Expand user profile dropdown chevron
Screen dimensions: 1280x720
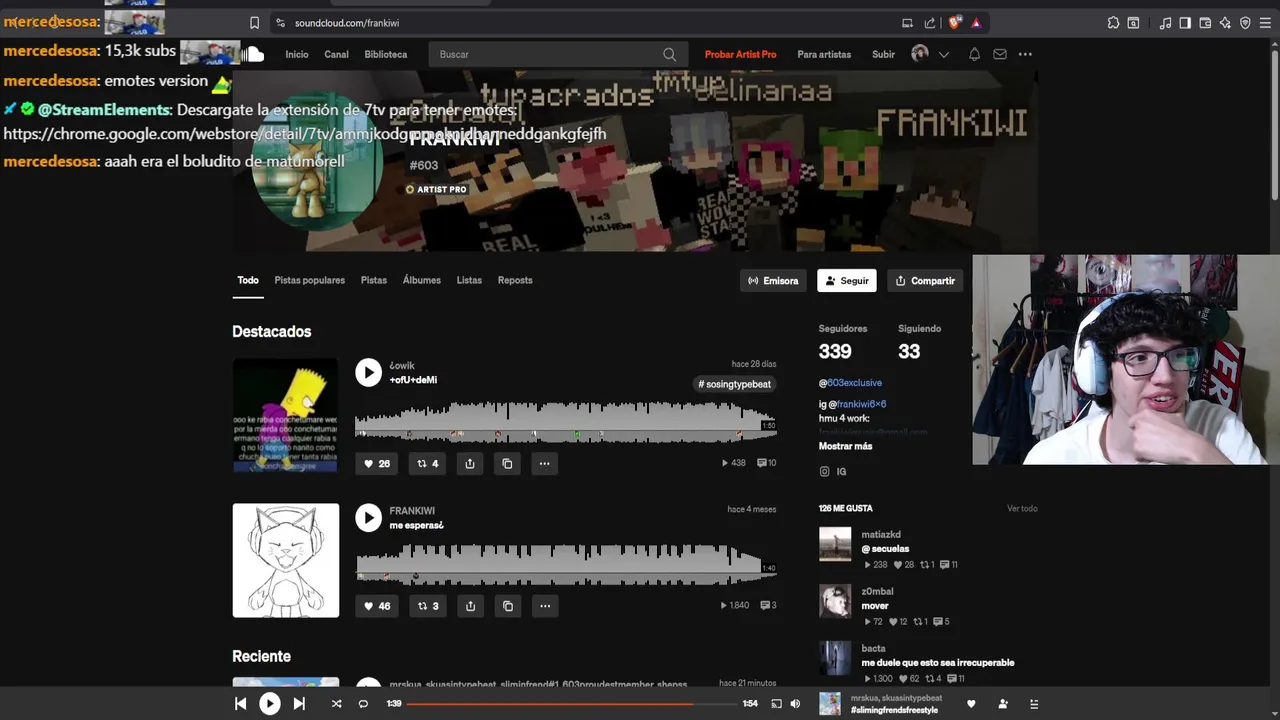coord(943,54)
